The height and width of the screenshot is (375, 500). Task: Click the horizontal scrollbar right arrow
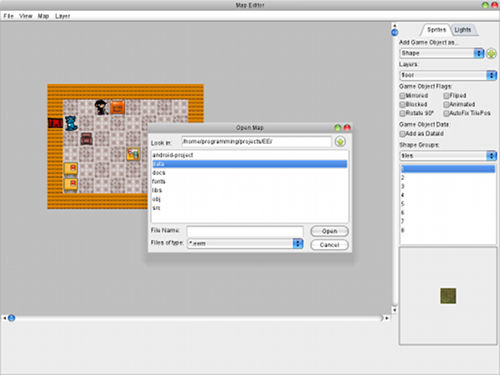coord(387,318)
